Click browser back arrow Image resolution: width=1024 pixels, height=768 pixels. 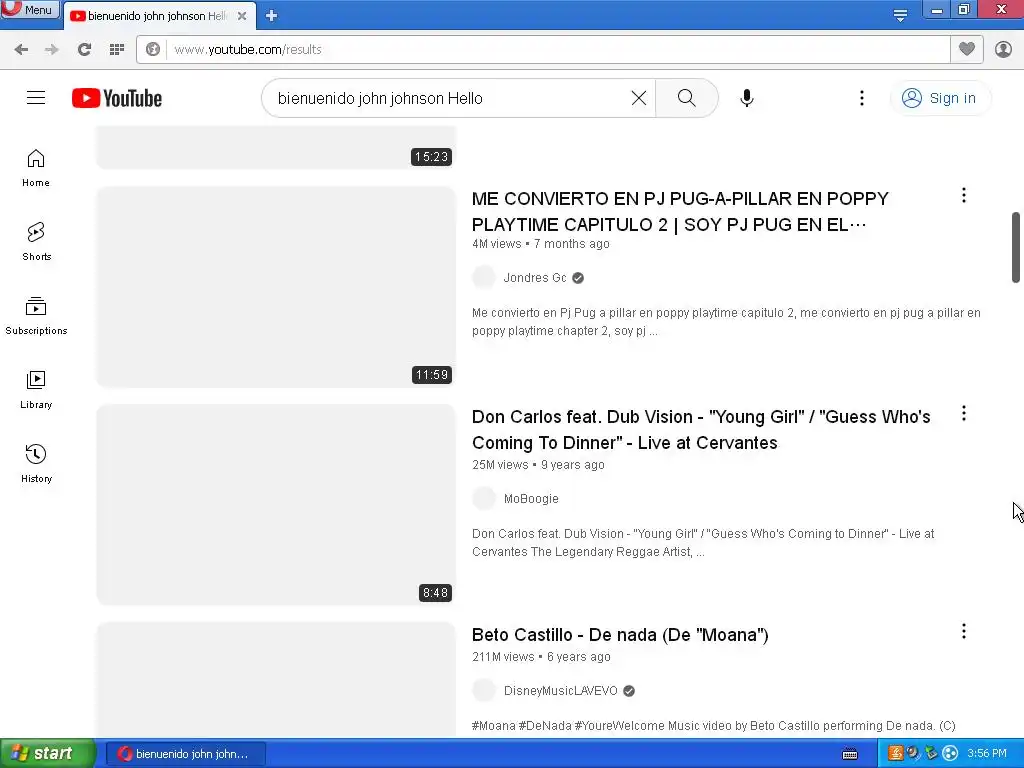(x=21, y=50)
